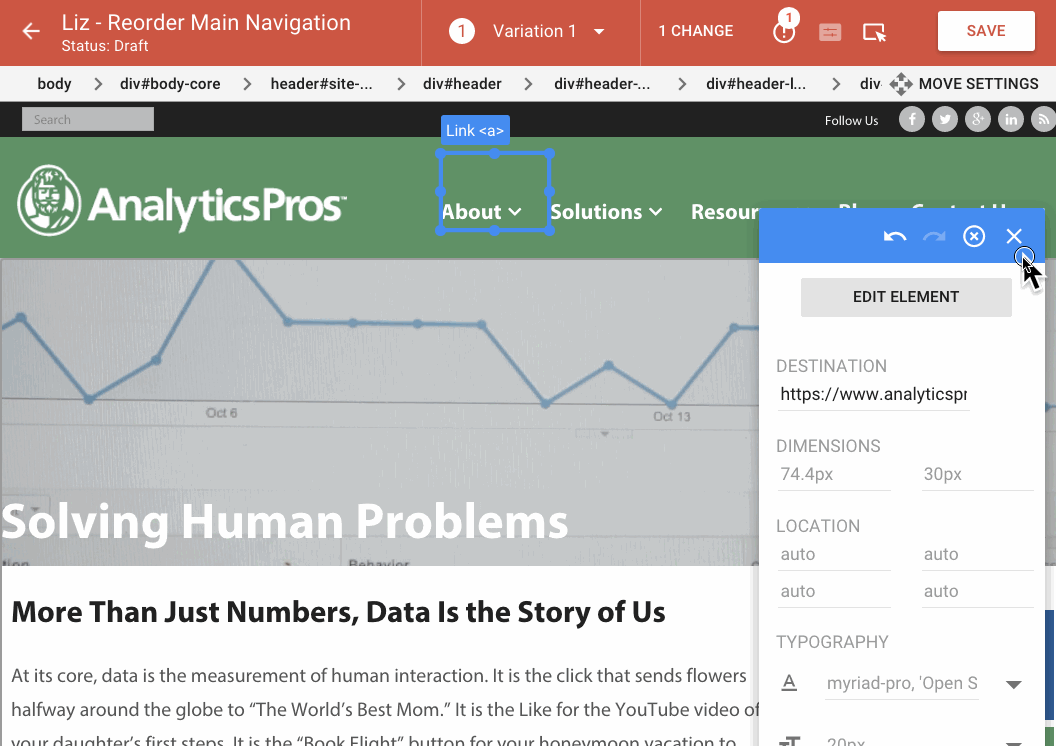Viewport: 1056px width, 746px height.
Task: Click the DIMENSIONS section label
Action: (828, 446)
